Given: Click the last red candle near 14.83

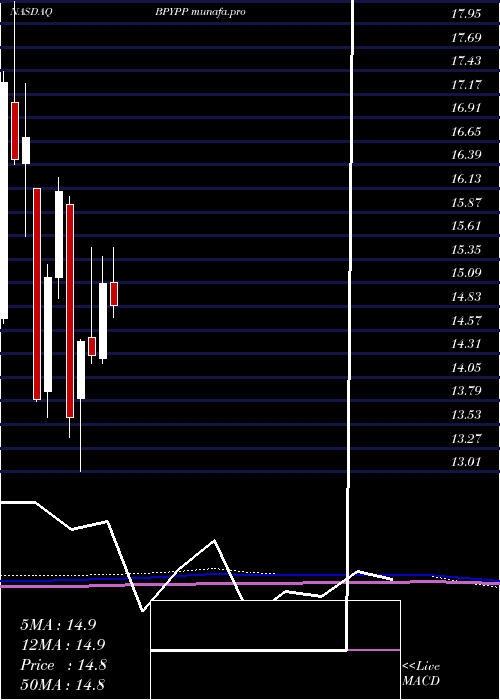Looking at the screenshot, I should (114, 294).
